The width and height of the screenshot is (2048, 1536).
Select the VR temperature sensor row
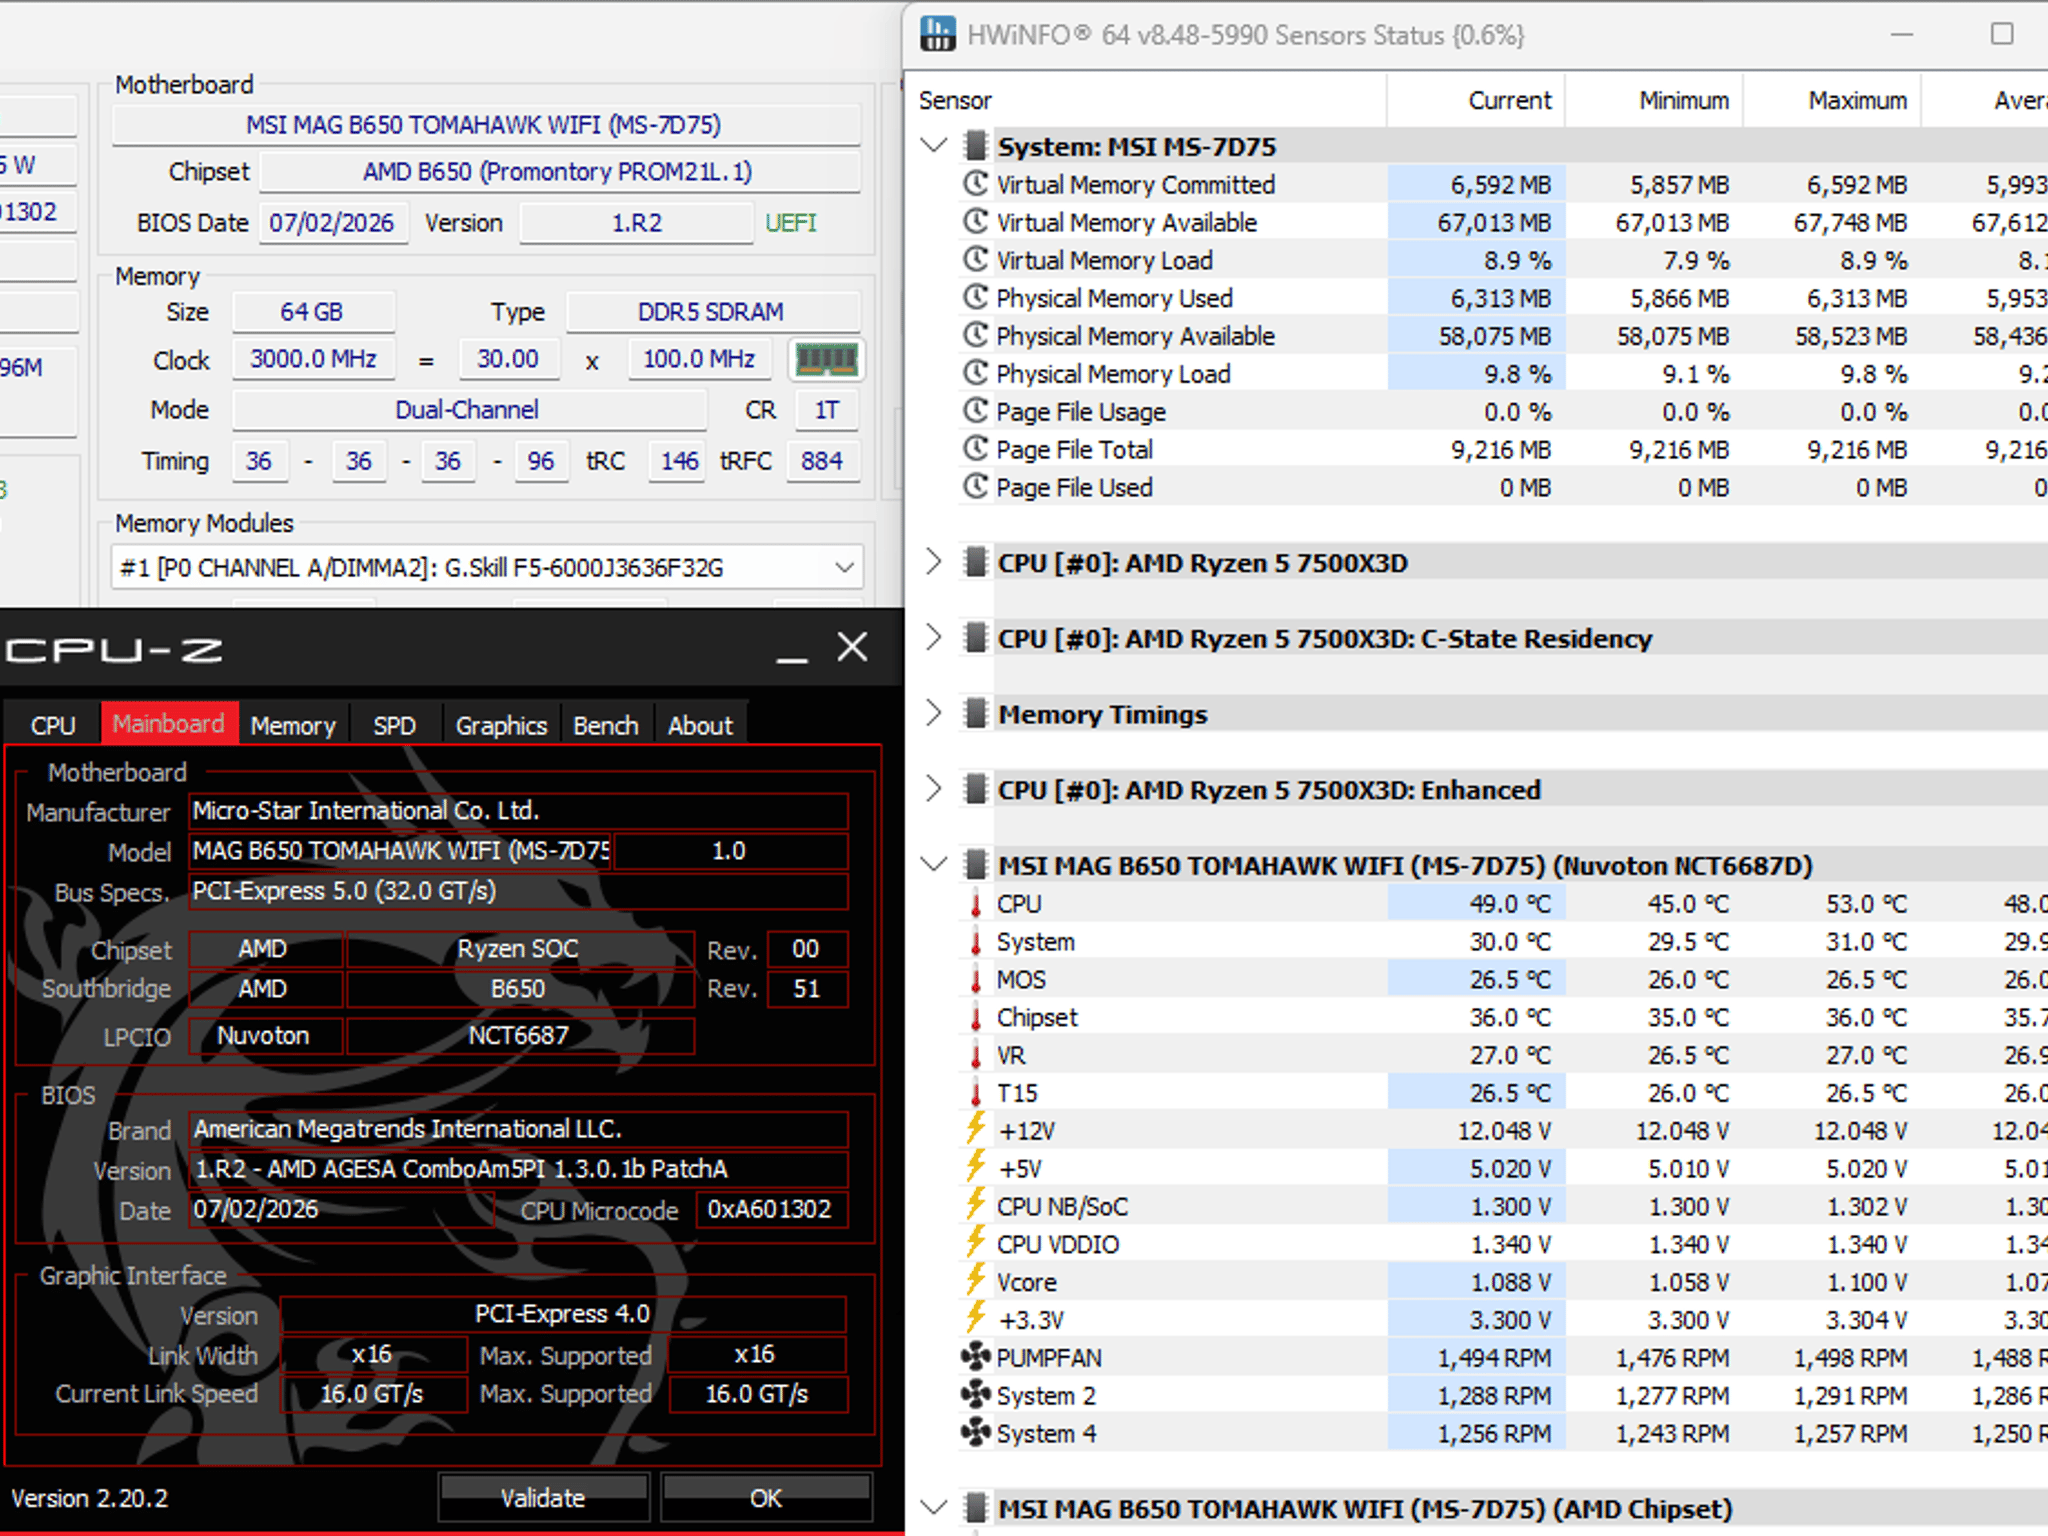coord(1502,1055)
